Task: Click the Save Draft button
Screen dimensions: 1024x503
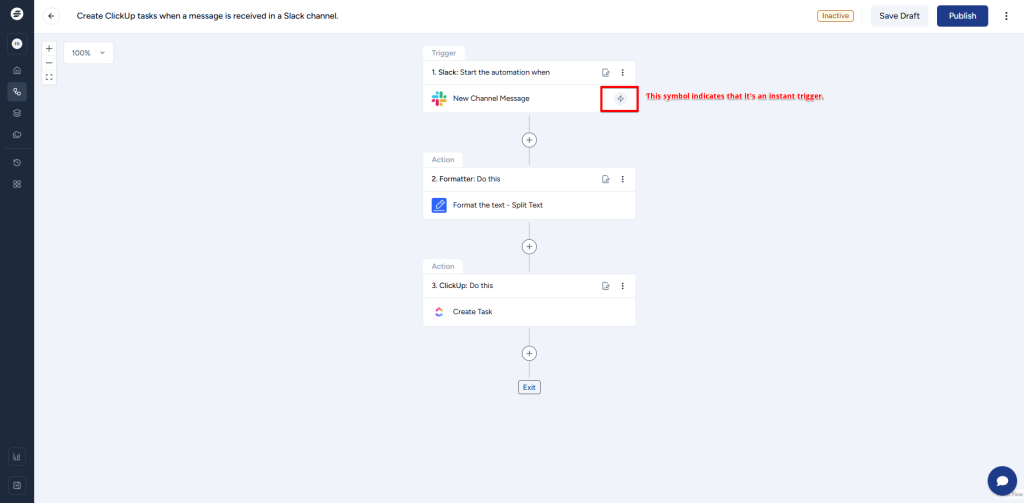Action: 899,16
